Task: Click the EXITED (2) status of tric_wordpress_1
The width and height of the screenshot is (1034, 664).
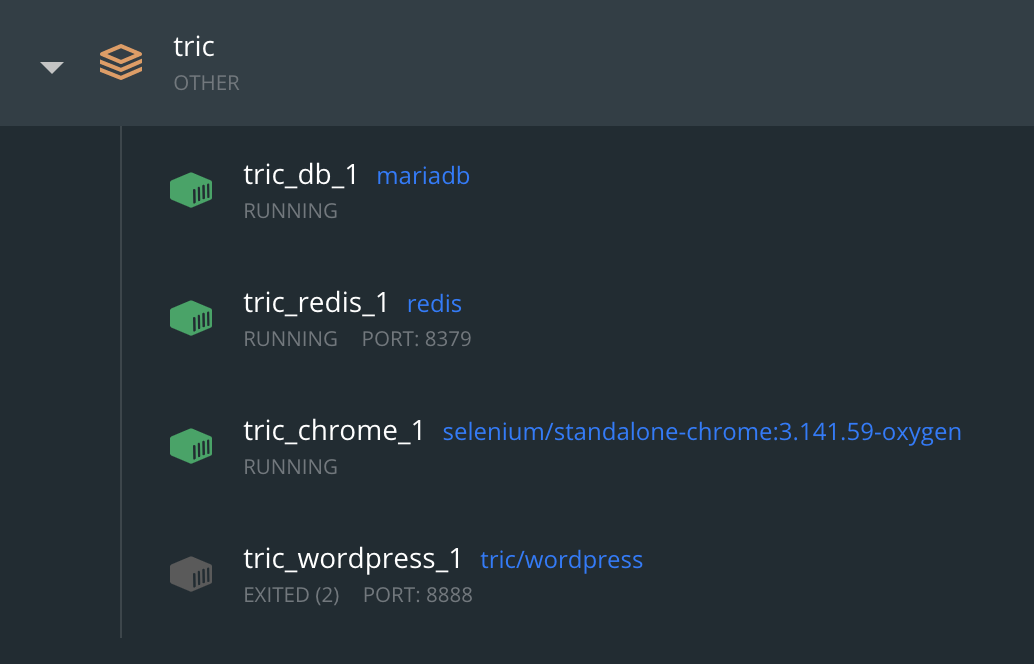Action: [x=291, y=594]
